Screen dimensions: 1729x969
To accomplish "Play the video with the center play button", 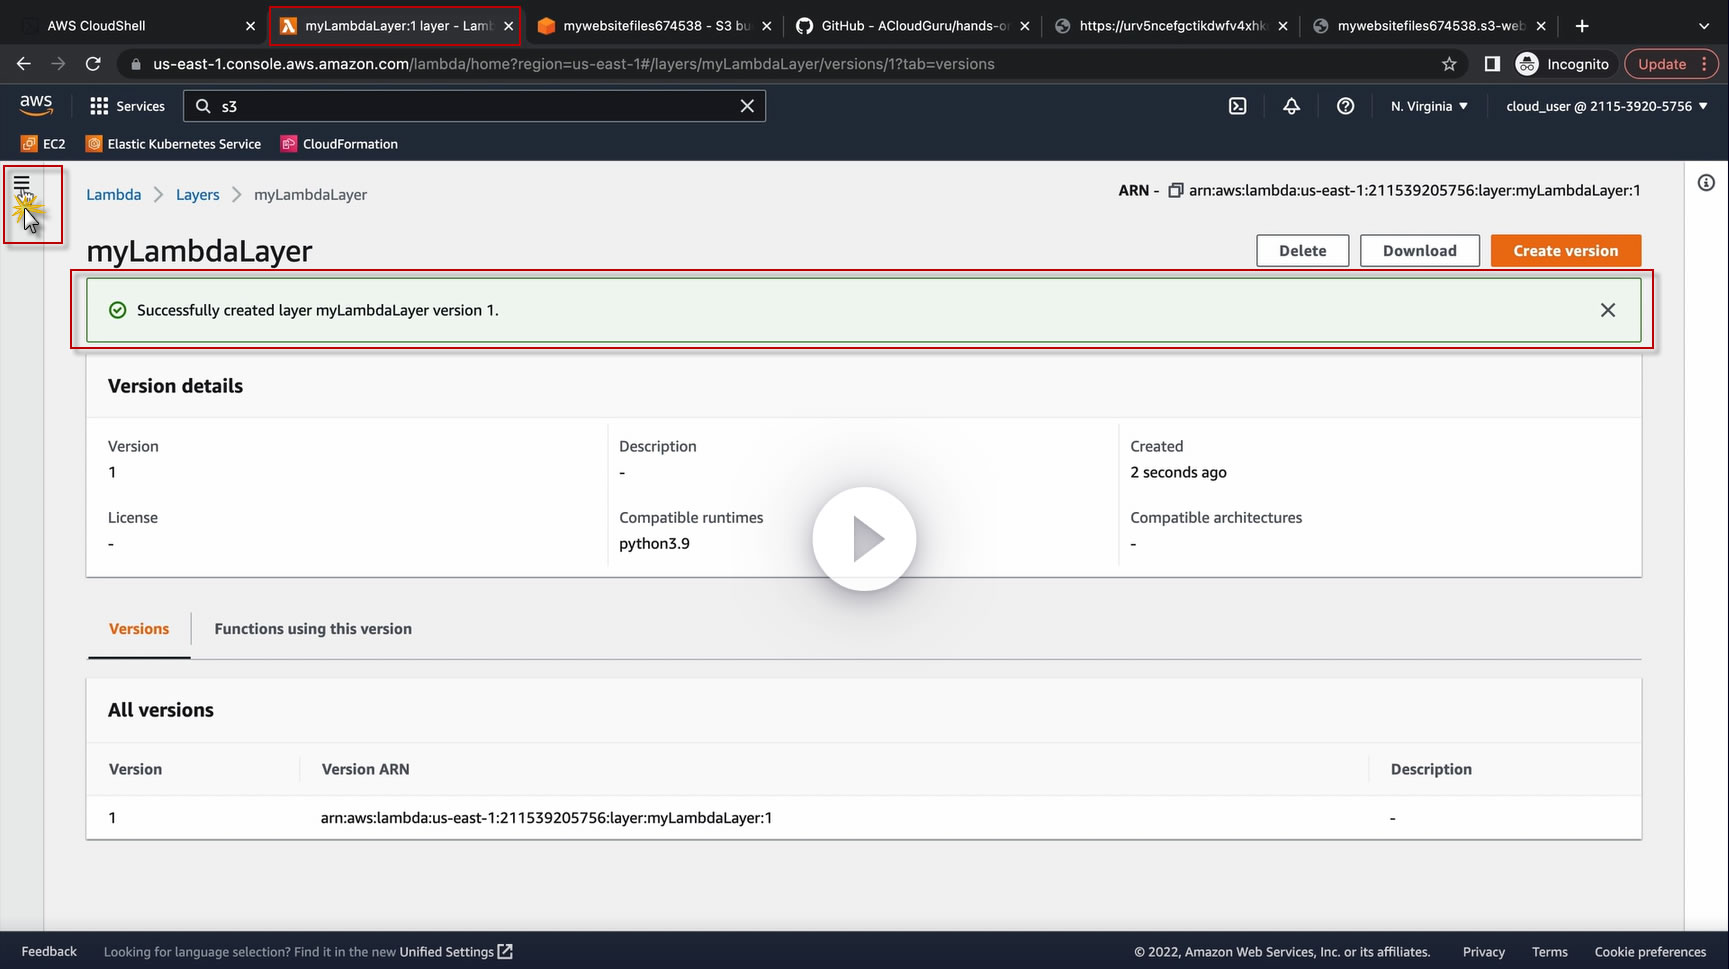I will [x=864, y=539].
